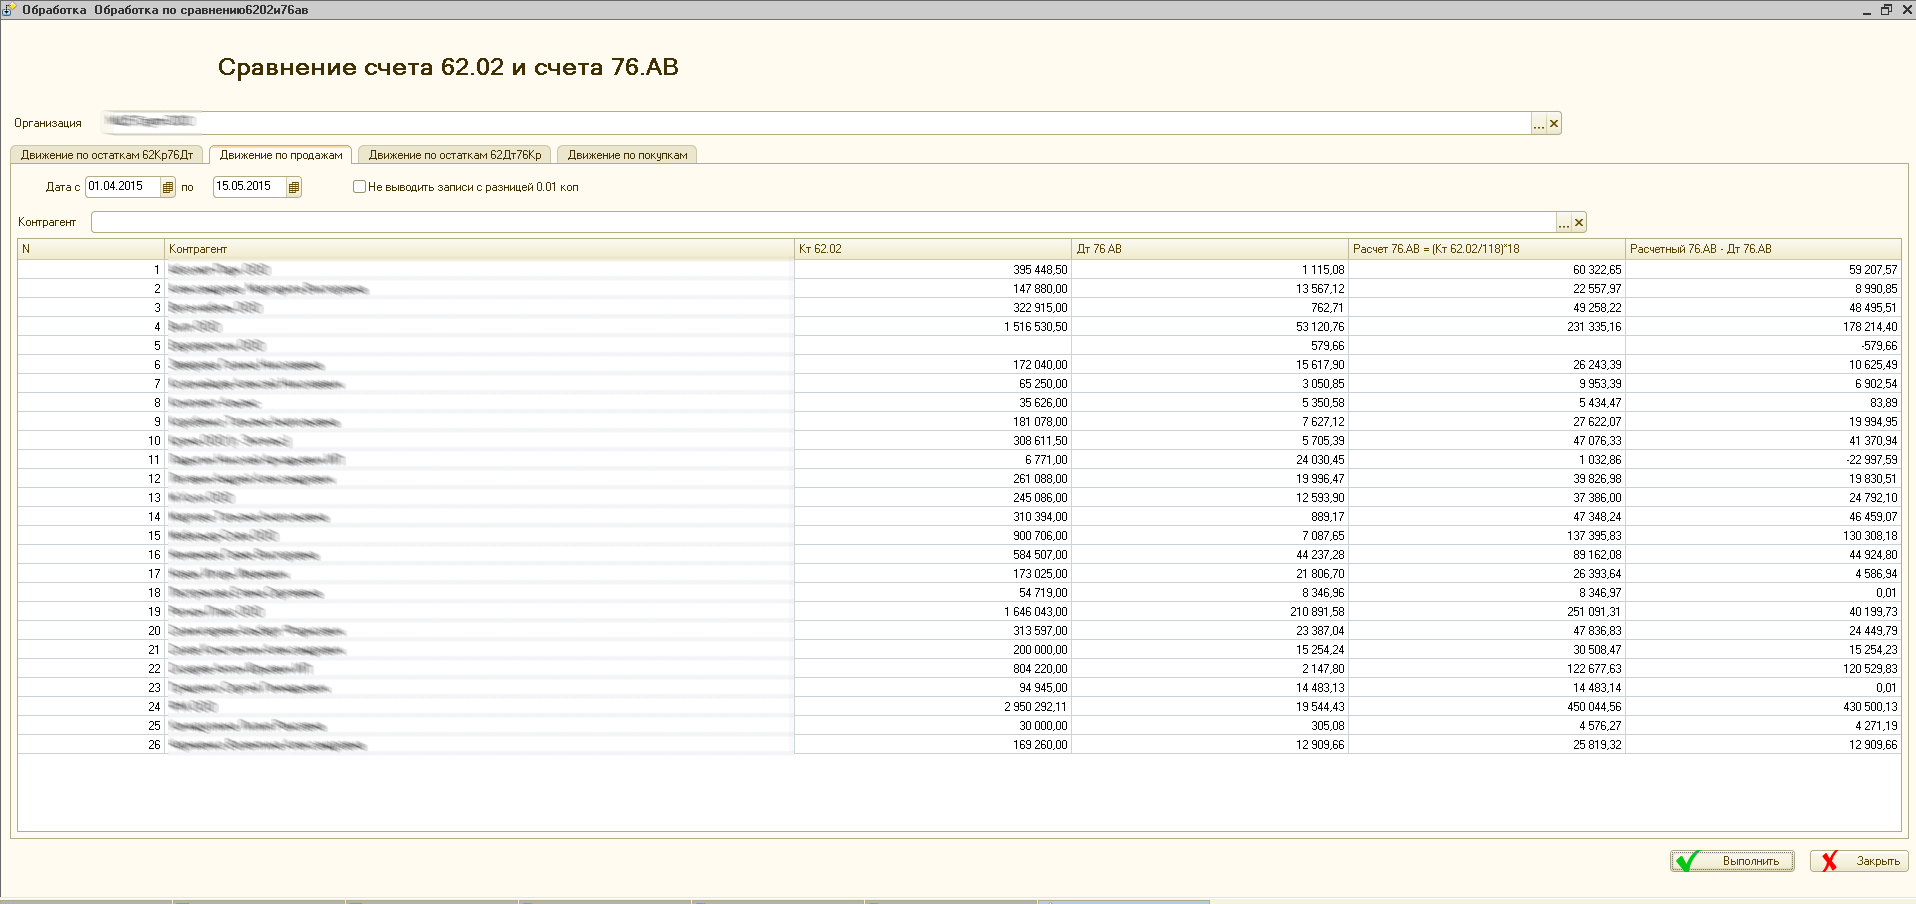The height and width of the screenshot is (904, 1916).
Task: Select the negative value -22 997,59
Action: (1763, 460)
